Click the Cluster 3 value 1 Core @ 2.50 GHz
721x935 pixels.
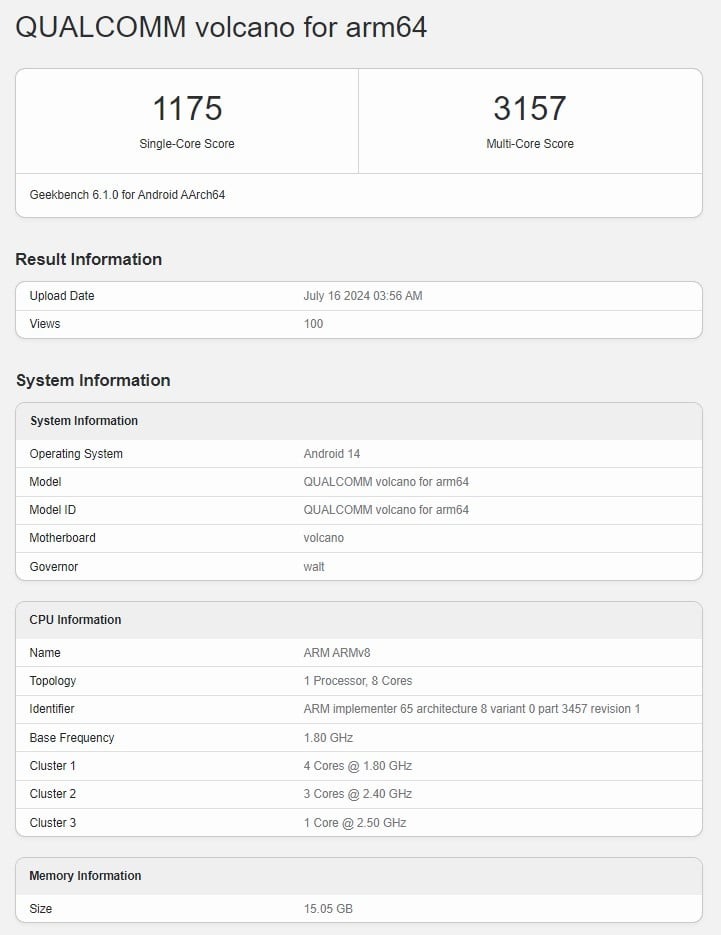tap(355, 823)
